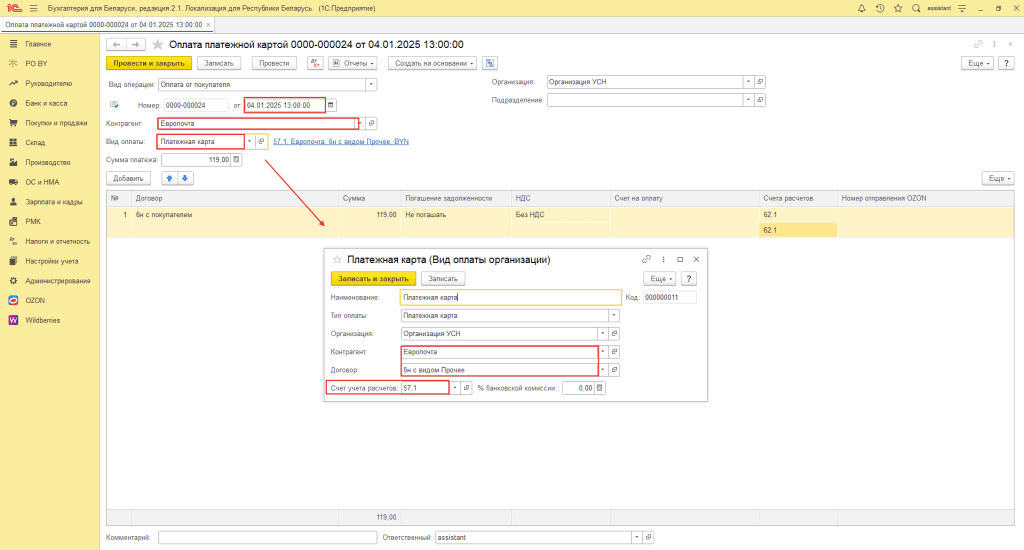This screenshot has height=550, width=1024.
Task: Add the document to favorites via star
Action: pos(157,44)
